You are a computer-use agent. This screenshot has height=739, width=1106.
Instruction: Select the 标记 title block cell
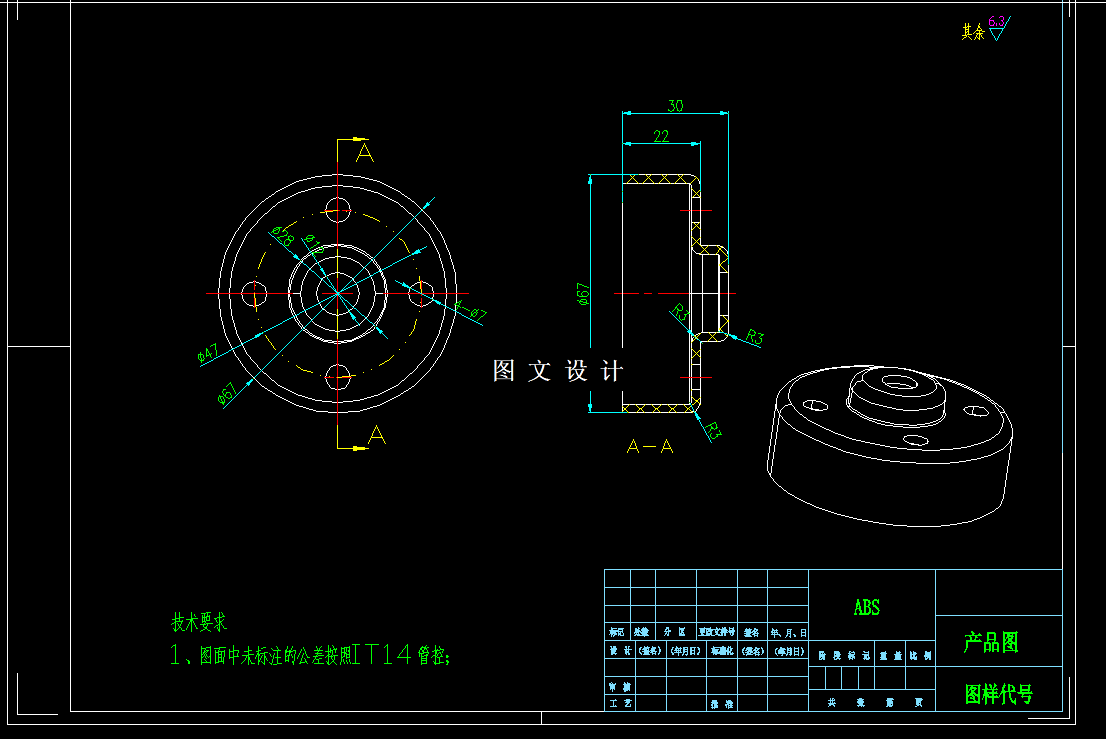coord(616,632)
